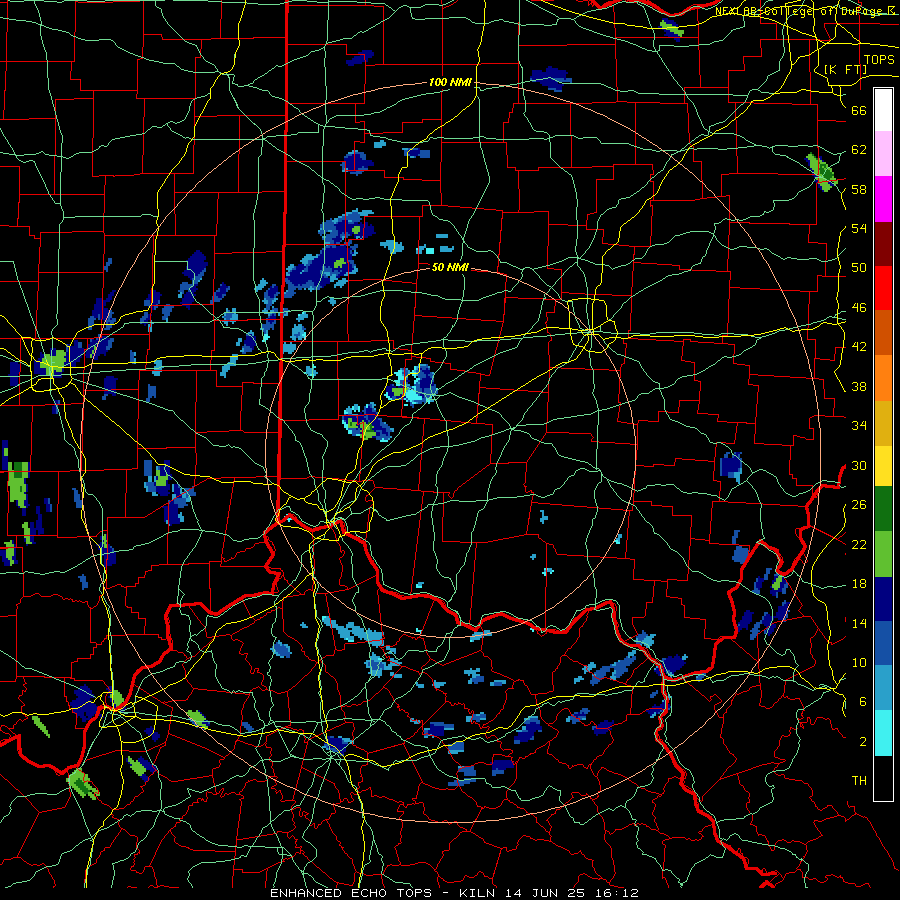Click the '22' legend value
900x900 pixels.
pyautogui.click(x=859, y=545)
